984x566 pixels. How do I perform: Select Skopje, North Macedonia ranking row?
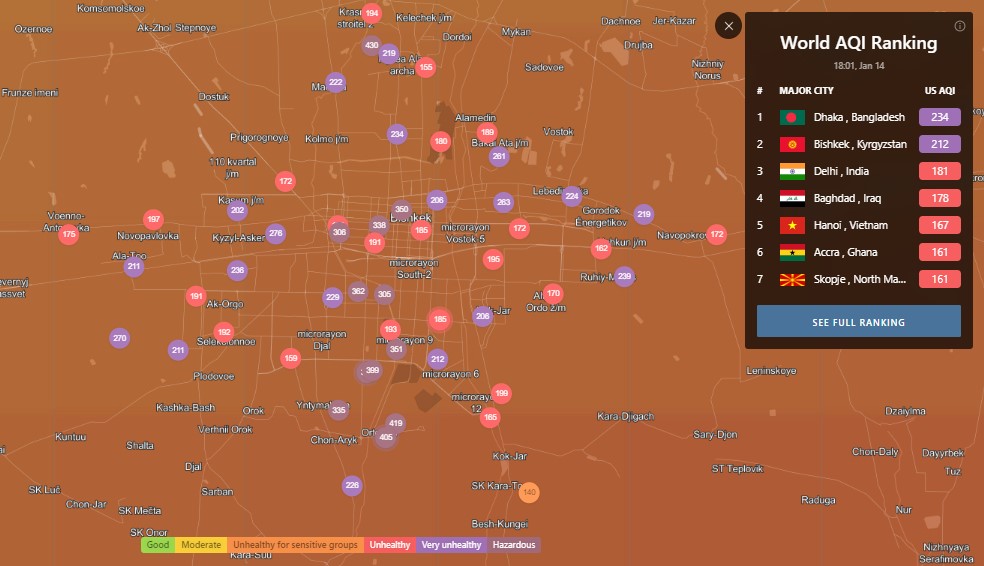[859, 279]
